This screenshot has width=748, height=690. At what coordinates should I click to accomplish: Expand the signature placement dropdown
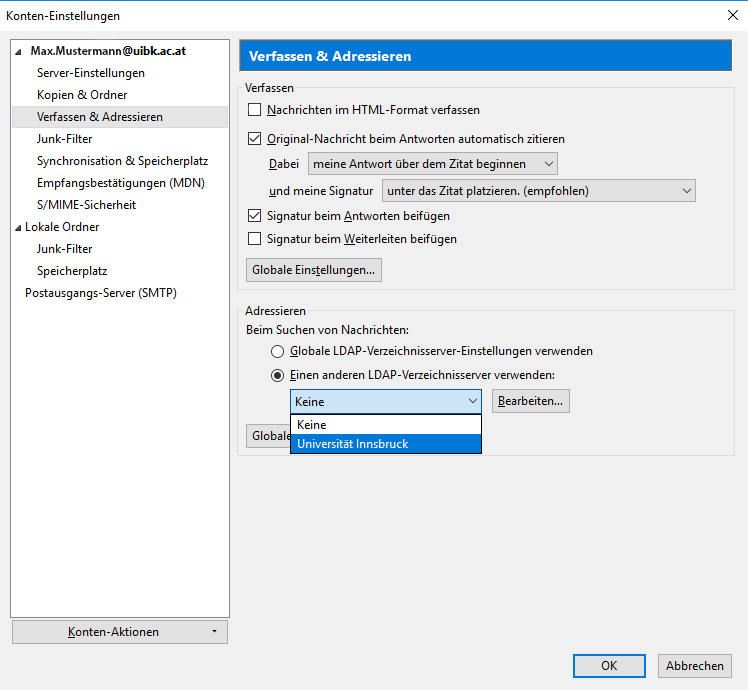pyautogui.click(x=538, y=191)
